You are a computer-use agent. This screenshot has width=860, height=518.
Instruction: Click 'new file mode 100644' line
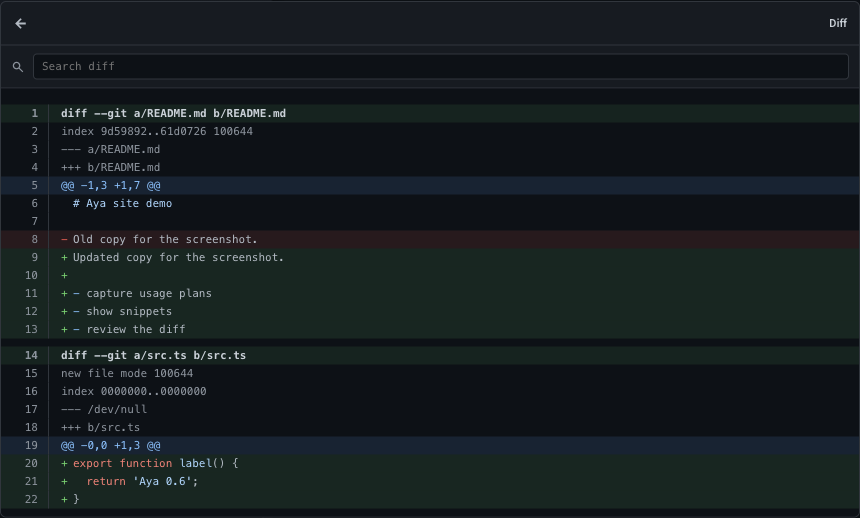pos(430,373)
